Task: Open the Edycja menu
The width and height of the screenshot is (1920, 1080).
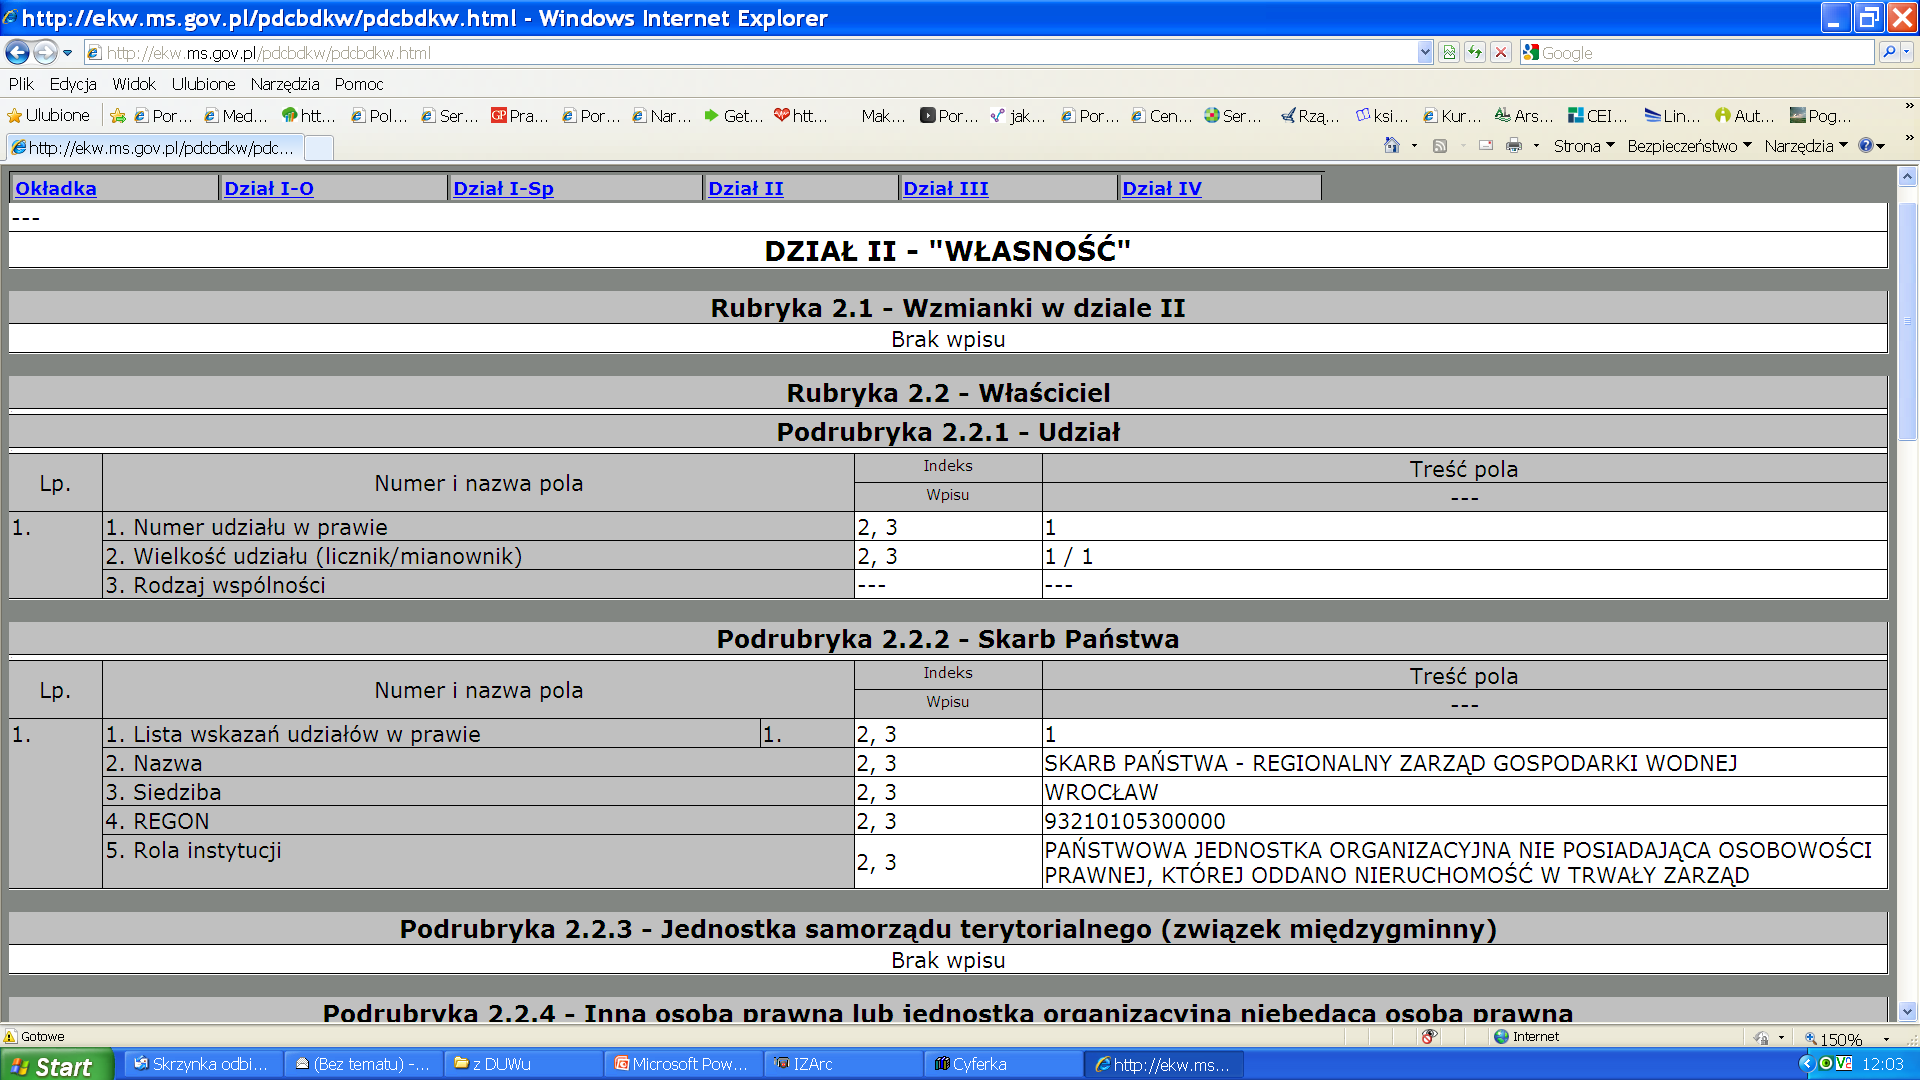Action: click(x=73, y=84)
